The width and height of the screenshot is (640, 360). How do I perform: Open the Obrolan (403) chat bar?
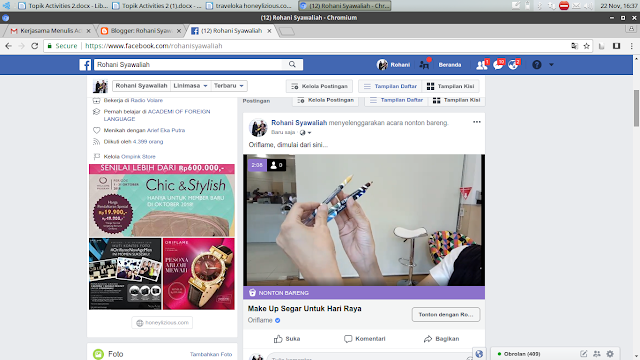pyautogui.click(x=522, y=354)
